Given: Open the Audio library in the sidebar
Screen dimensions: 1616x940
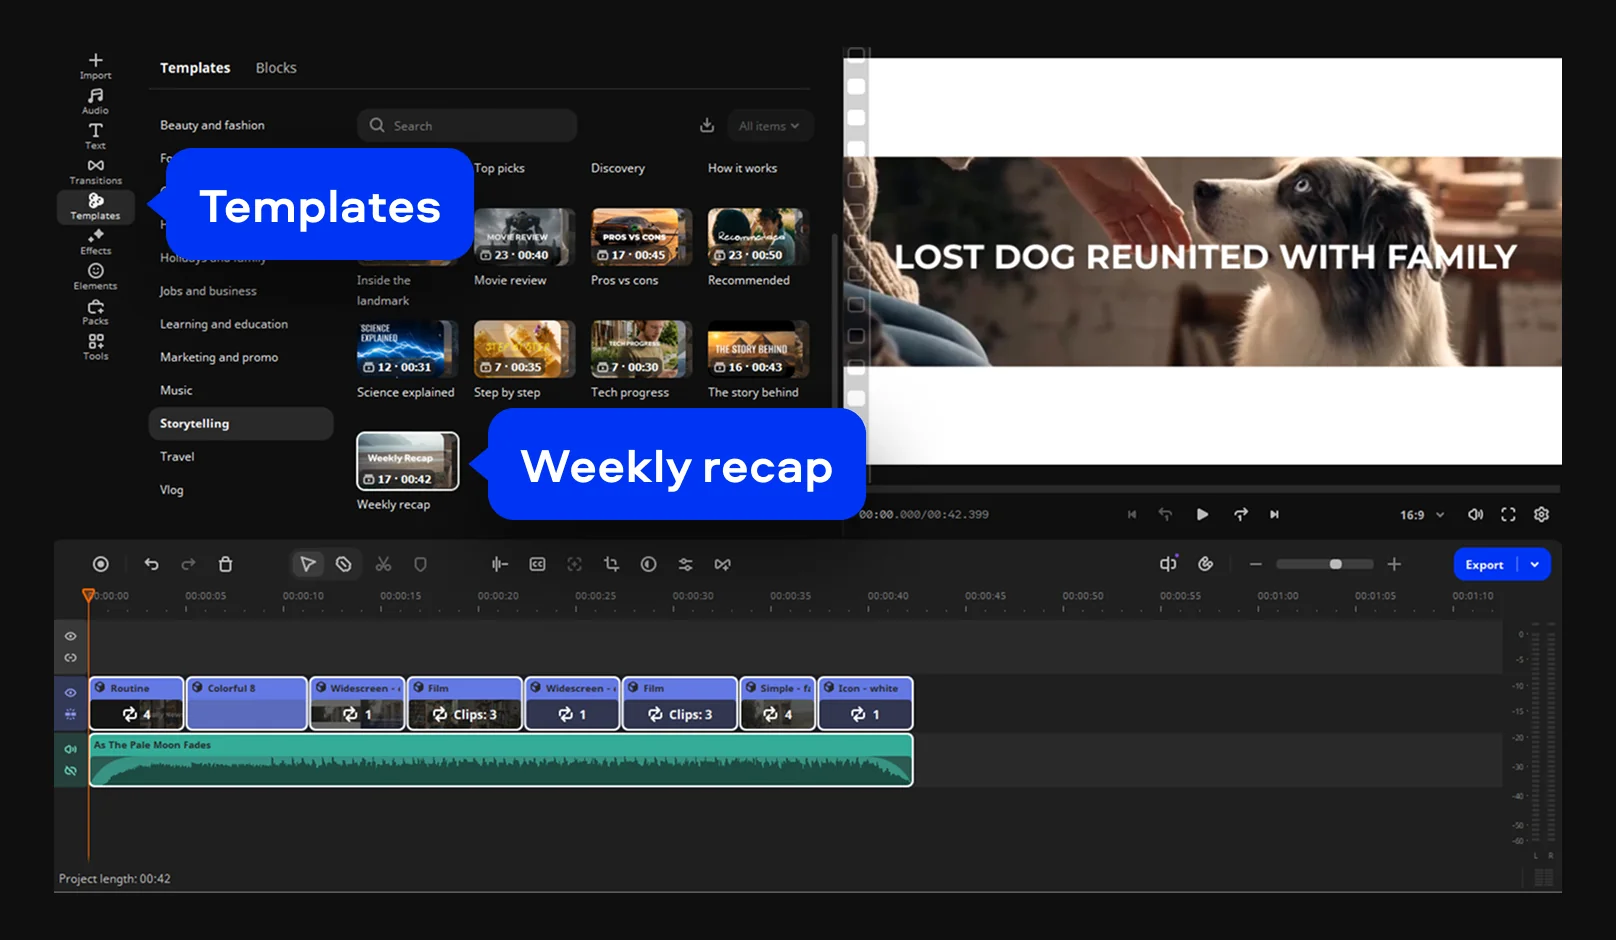Looking at the screenshot, I should coord(95,101).
